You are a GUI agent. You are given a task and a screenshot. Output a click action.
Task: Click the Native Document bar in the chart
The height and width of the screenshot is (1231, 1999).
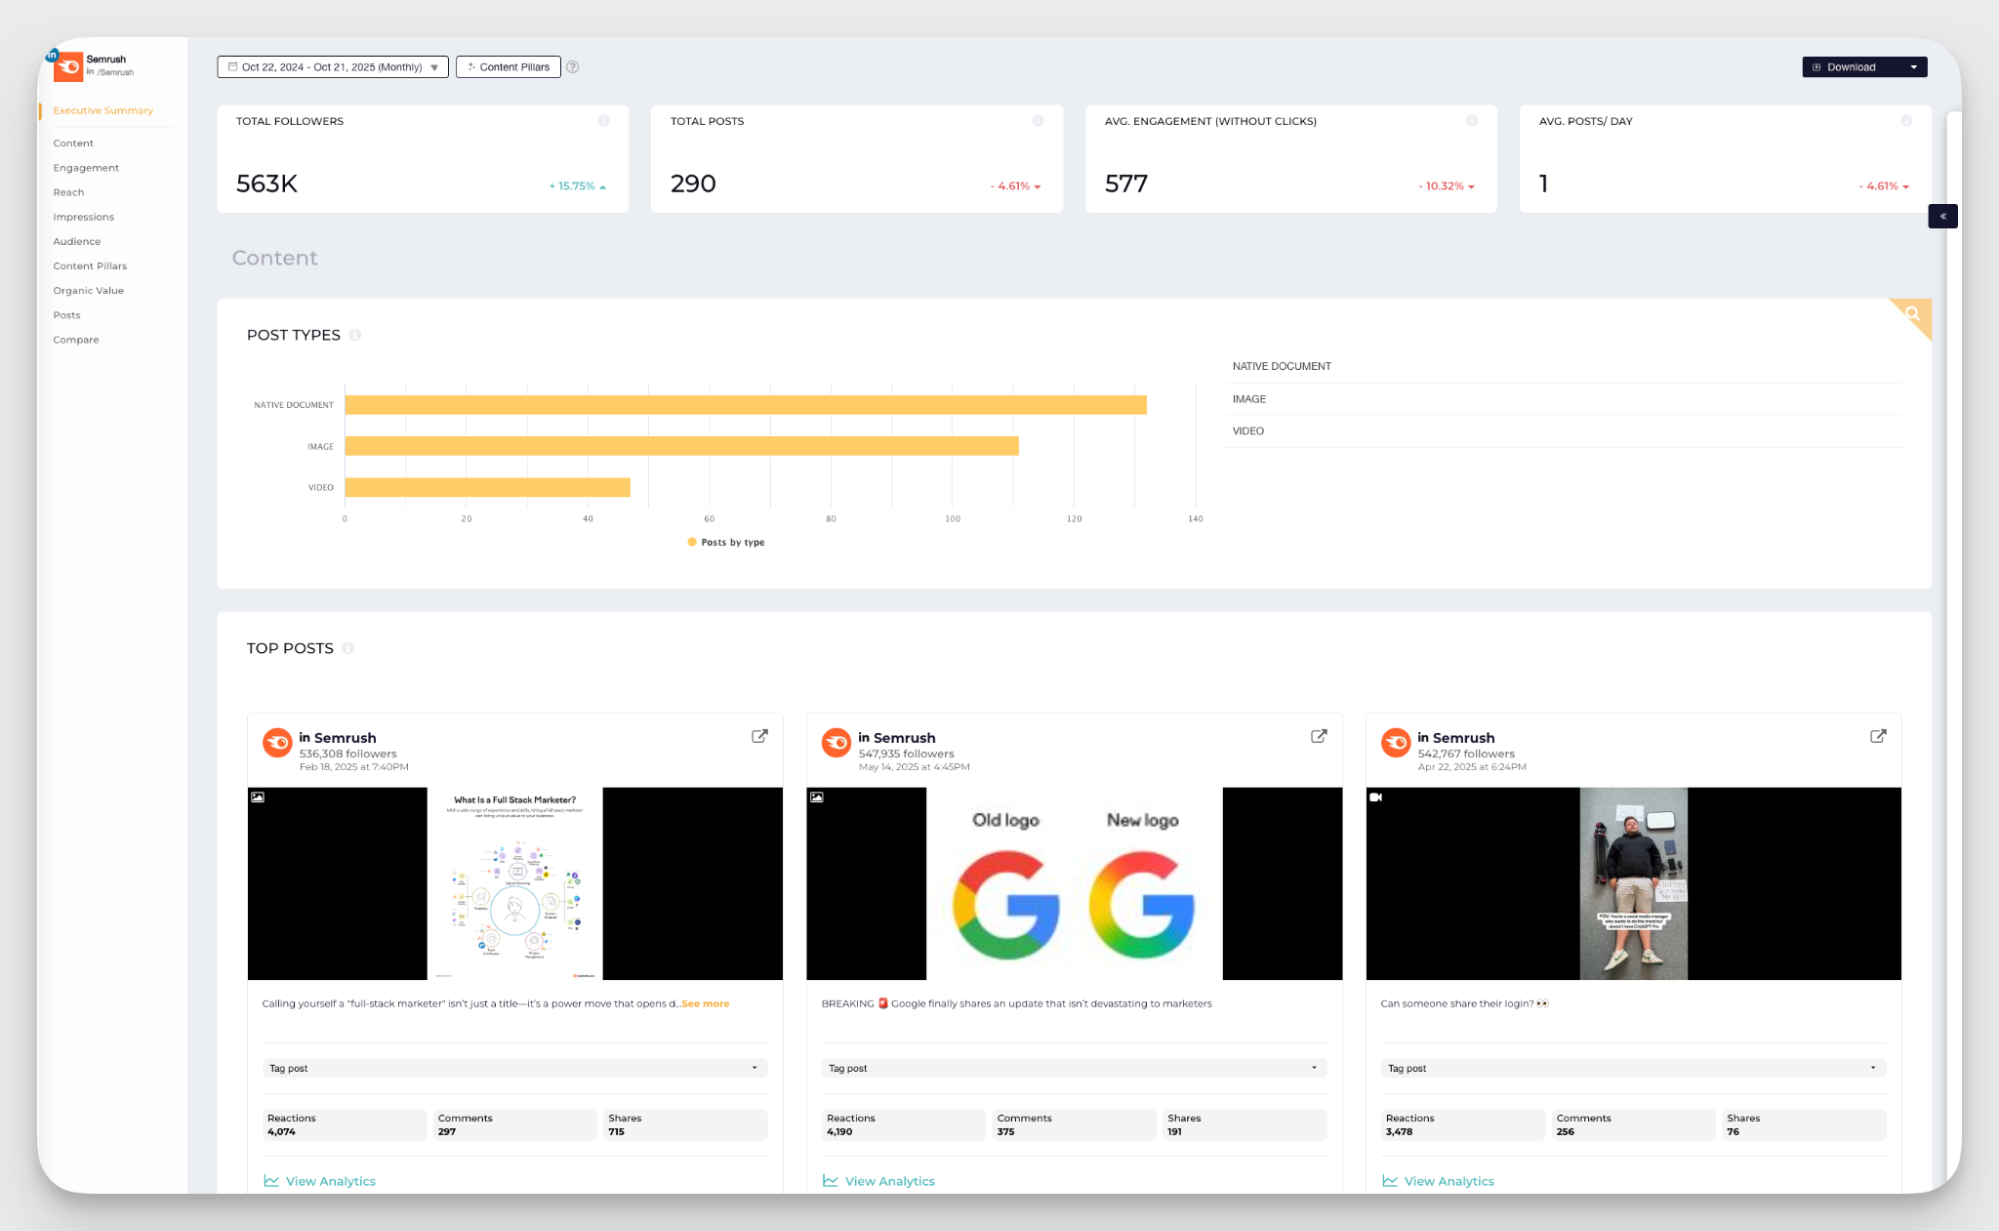[745, 405]
